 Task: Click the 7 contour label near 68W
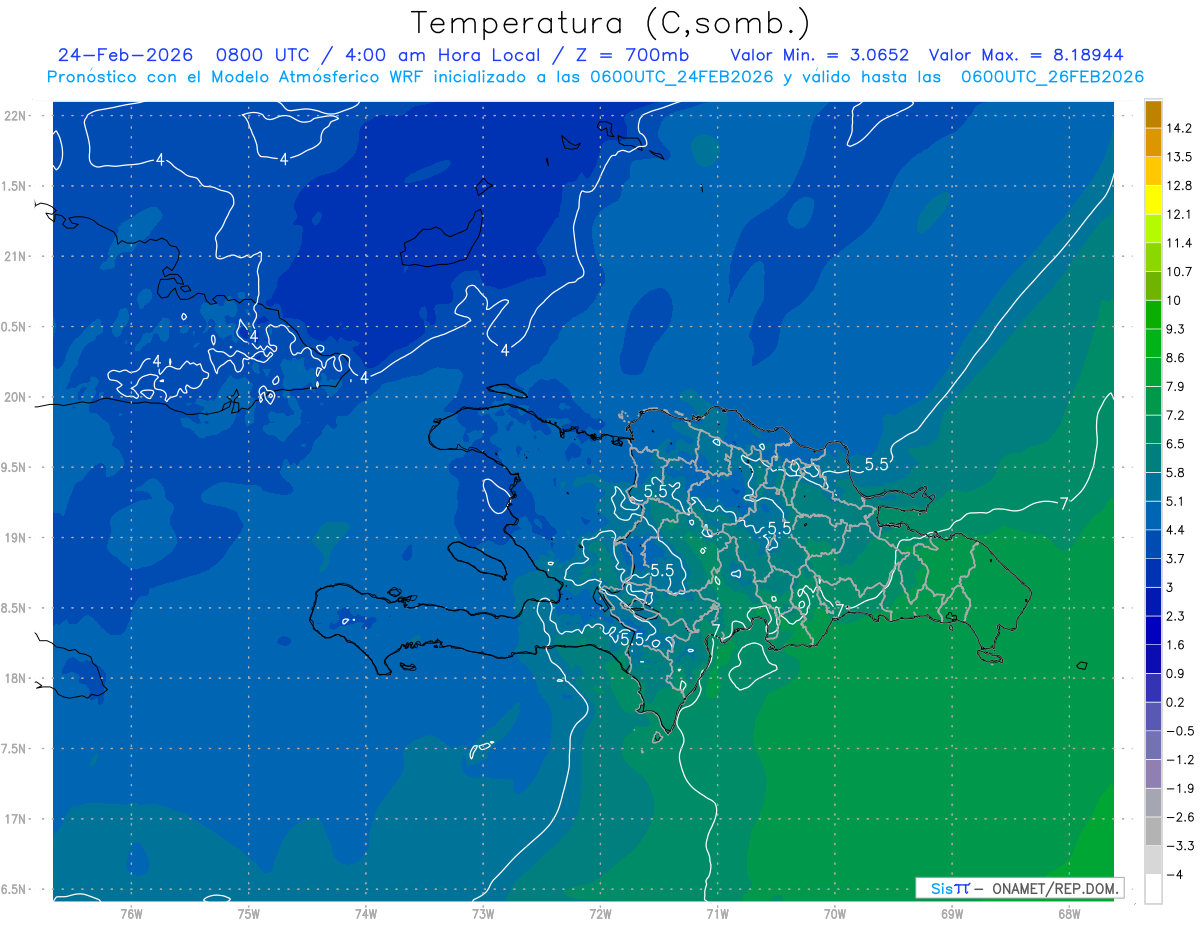(1064, 502)
